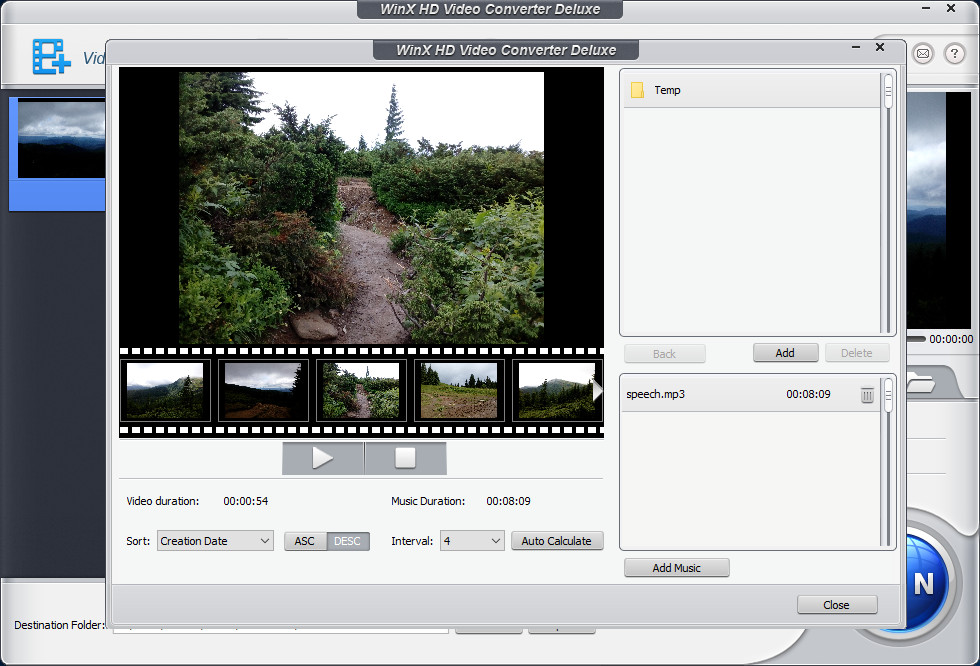
Task: Play the slideshow preview
Action: pos(322,458)
